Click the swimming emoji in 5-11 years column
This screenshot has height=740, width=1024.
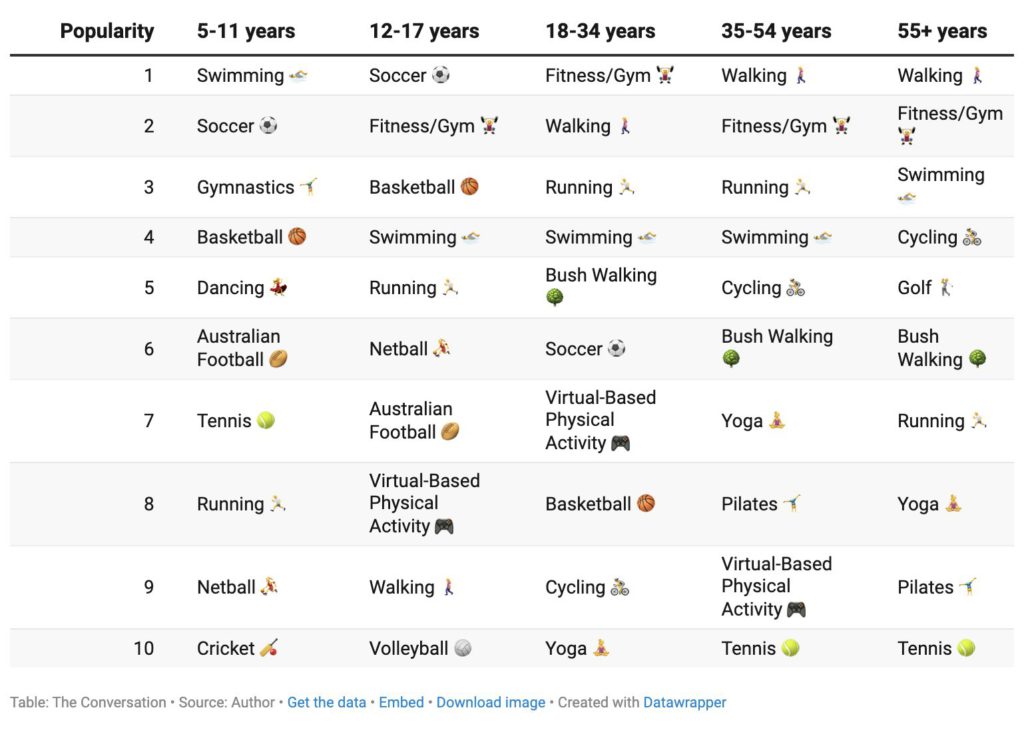[x=298, y=76]
